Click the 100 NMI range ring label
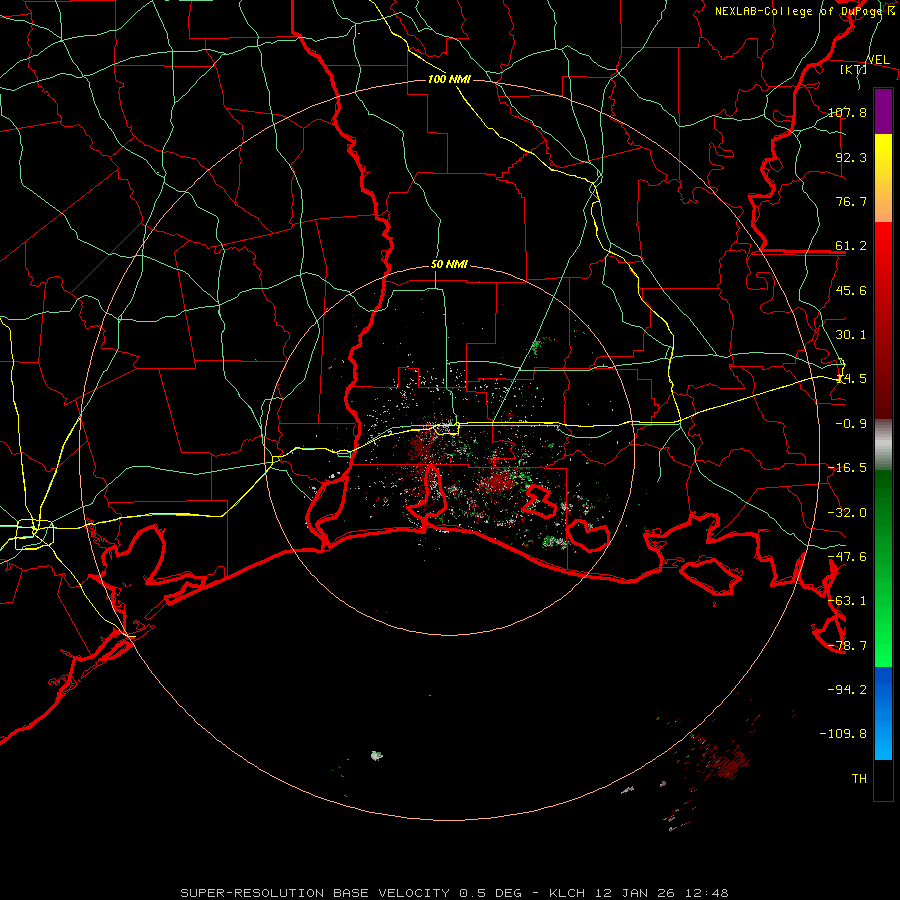This screenshot has height=900, width=900. pos(449,79)
